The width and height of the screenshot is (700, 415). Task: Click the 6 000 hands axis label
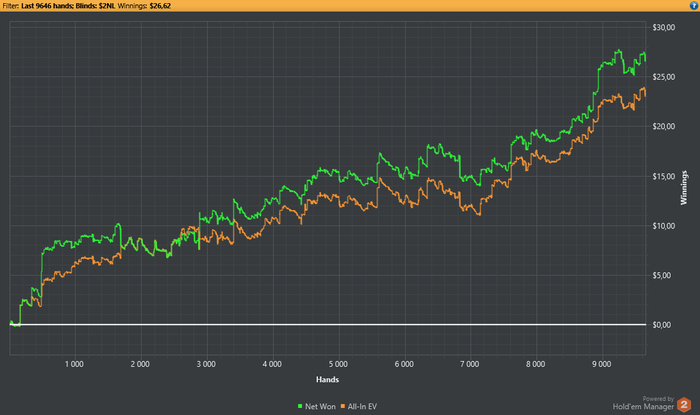(x=404, y=365)
